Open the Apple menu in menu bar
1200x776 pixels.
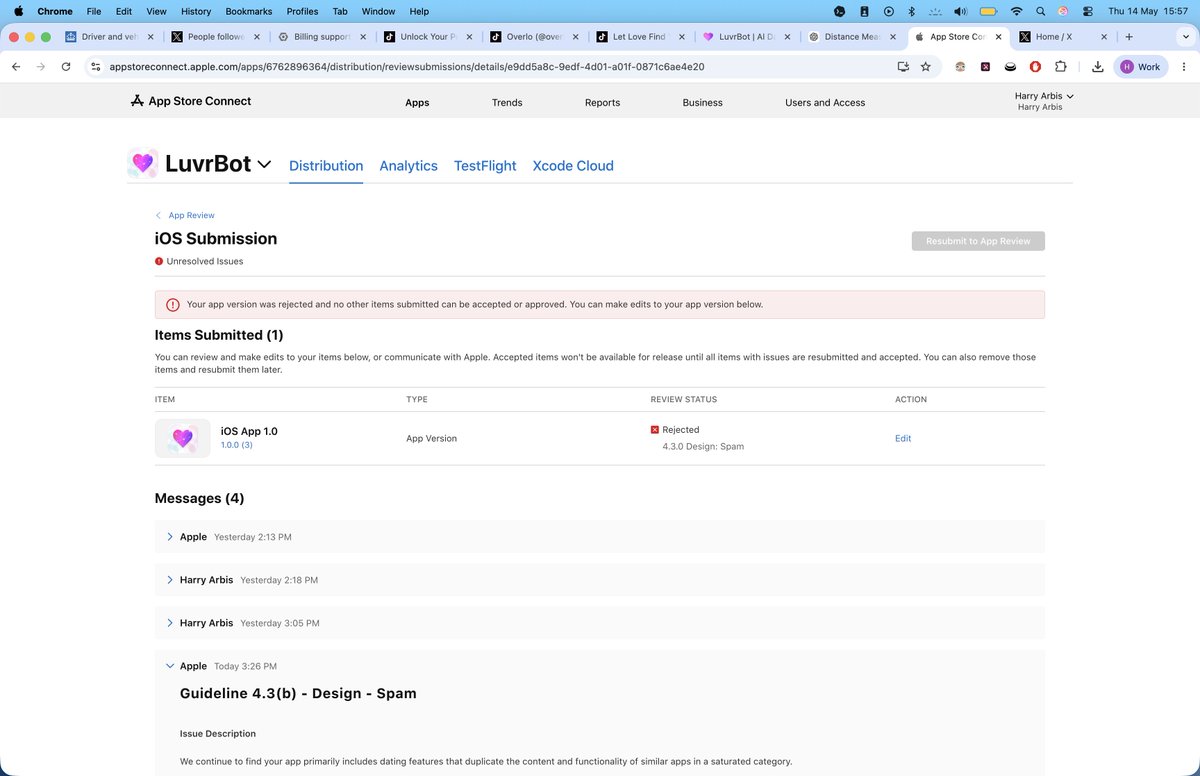tap(18, 11)
